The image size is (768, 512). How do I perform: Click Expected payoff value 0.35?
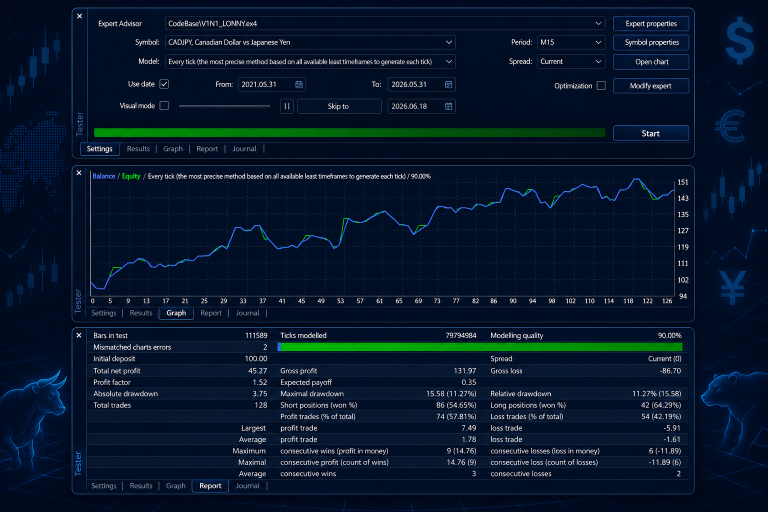point(469,382)
